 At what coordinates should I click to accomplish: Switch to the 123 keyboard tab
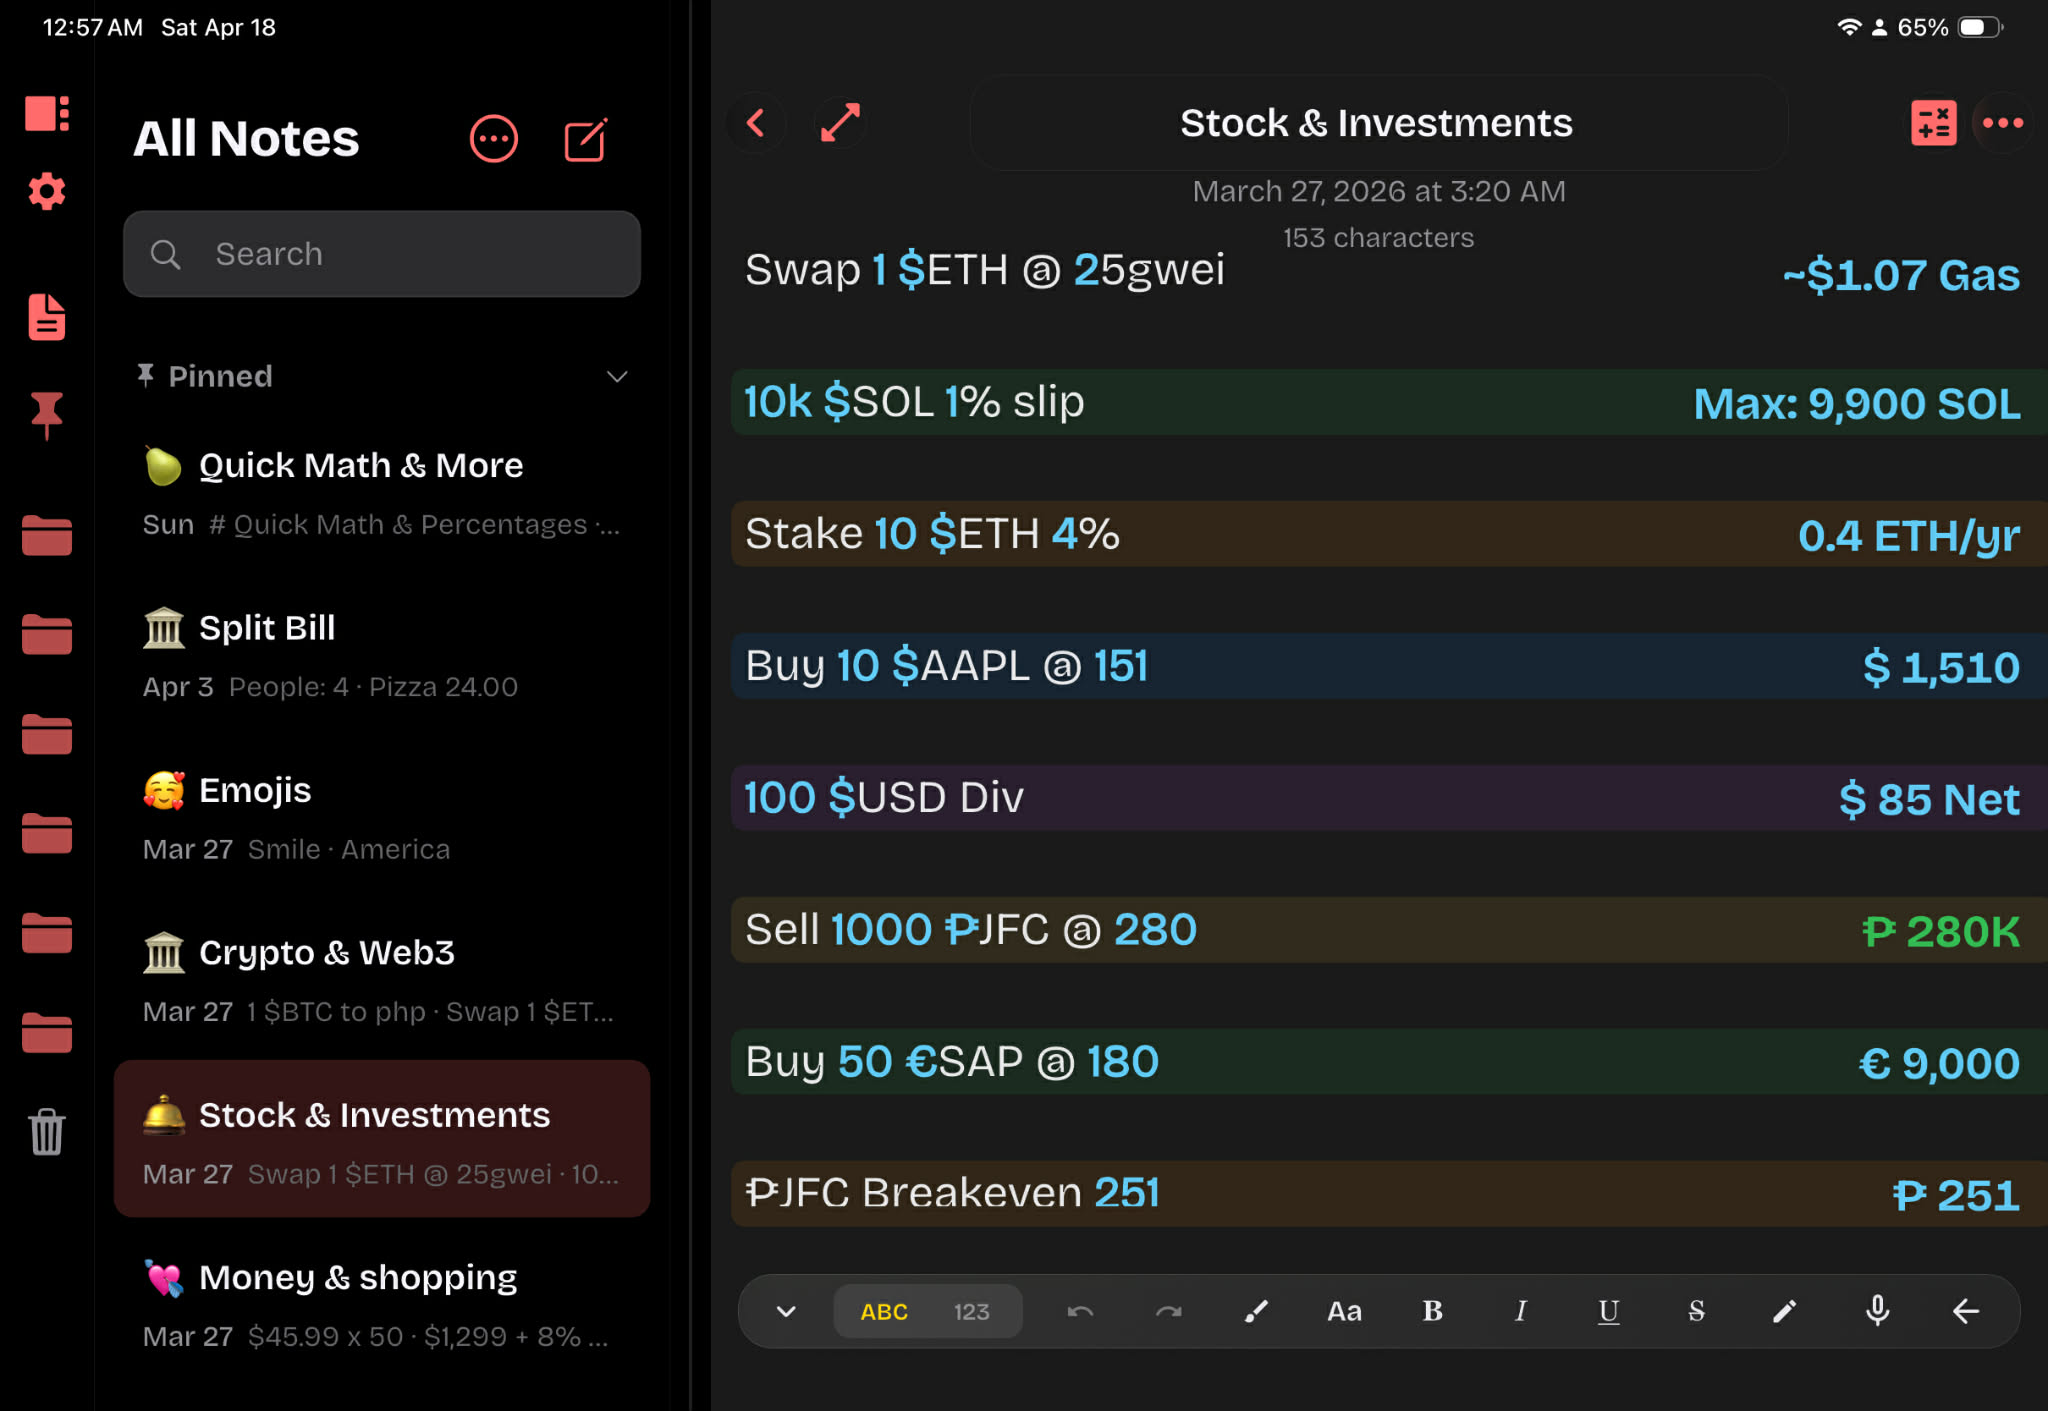[x=971, y=1311]
